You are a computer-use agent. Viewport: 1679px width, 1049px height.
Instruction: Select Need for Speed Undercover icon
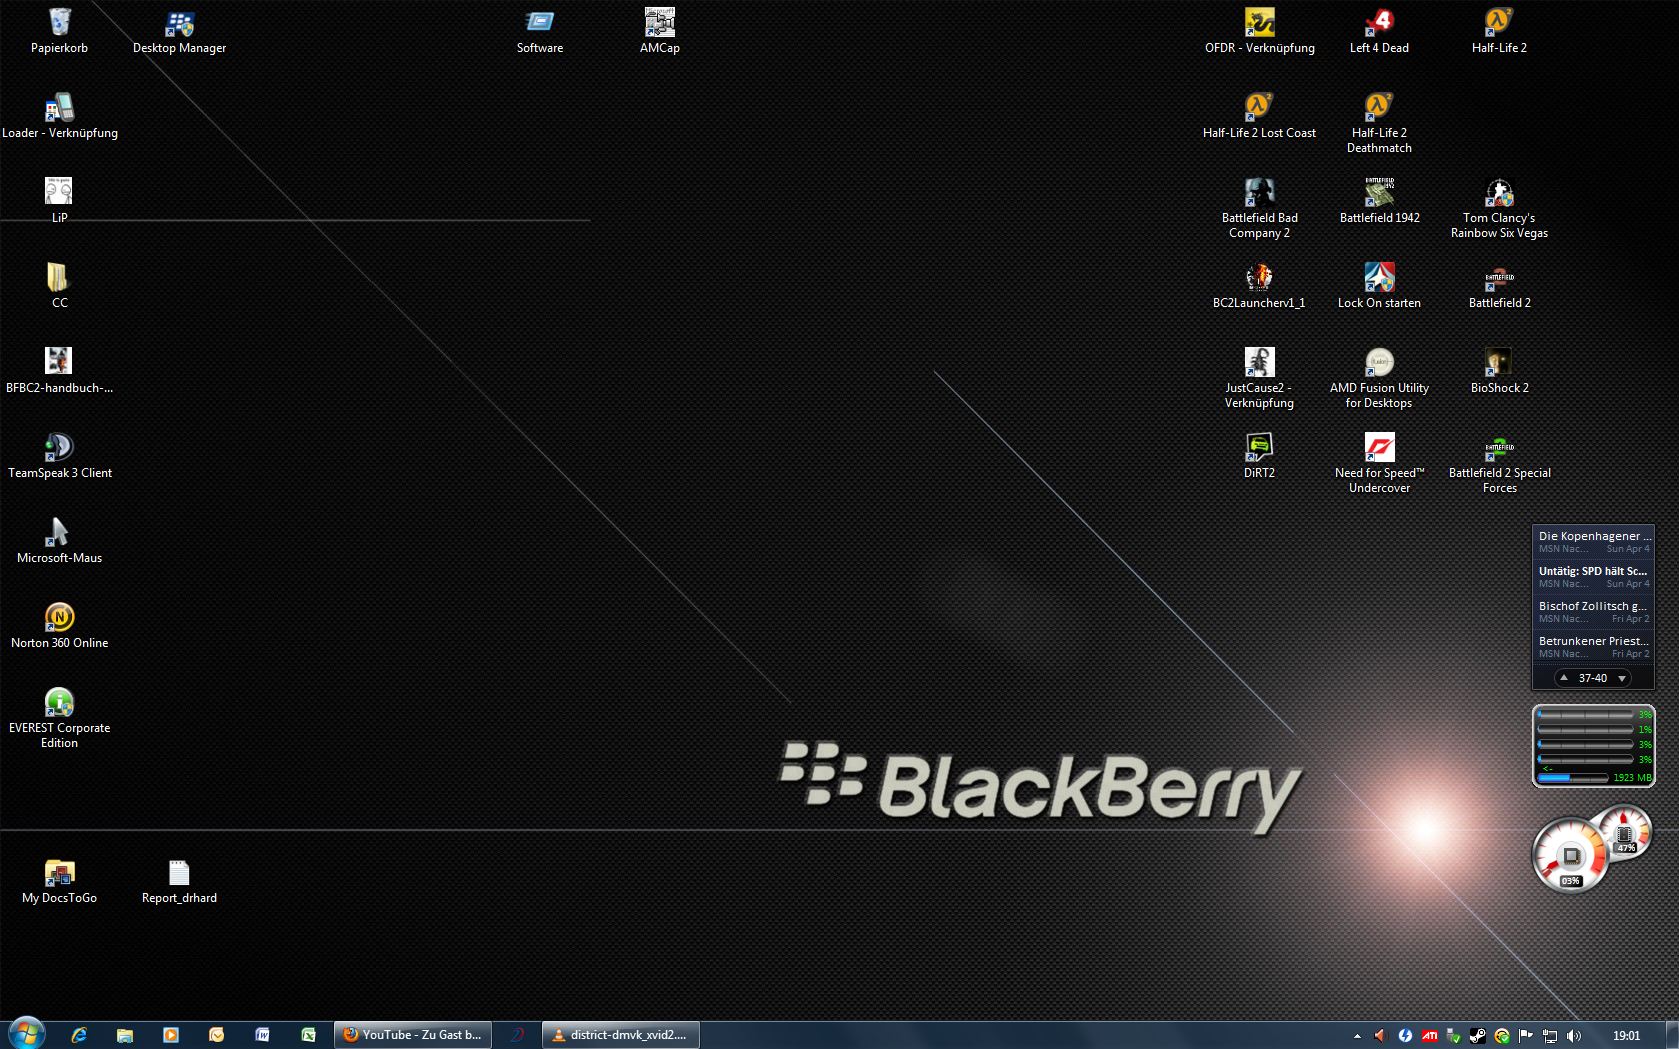(1379, 463)
